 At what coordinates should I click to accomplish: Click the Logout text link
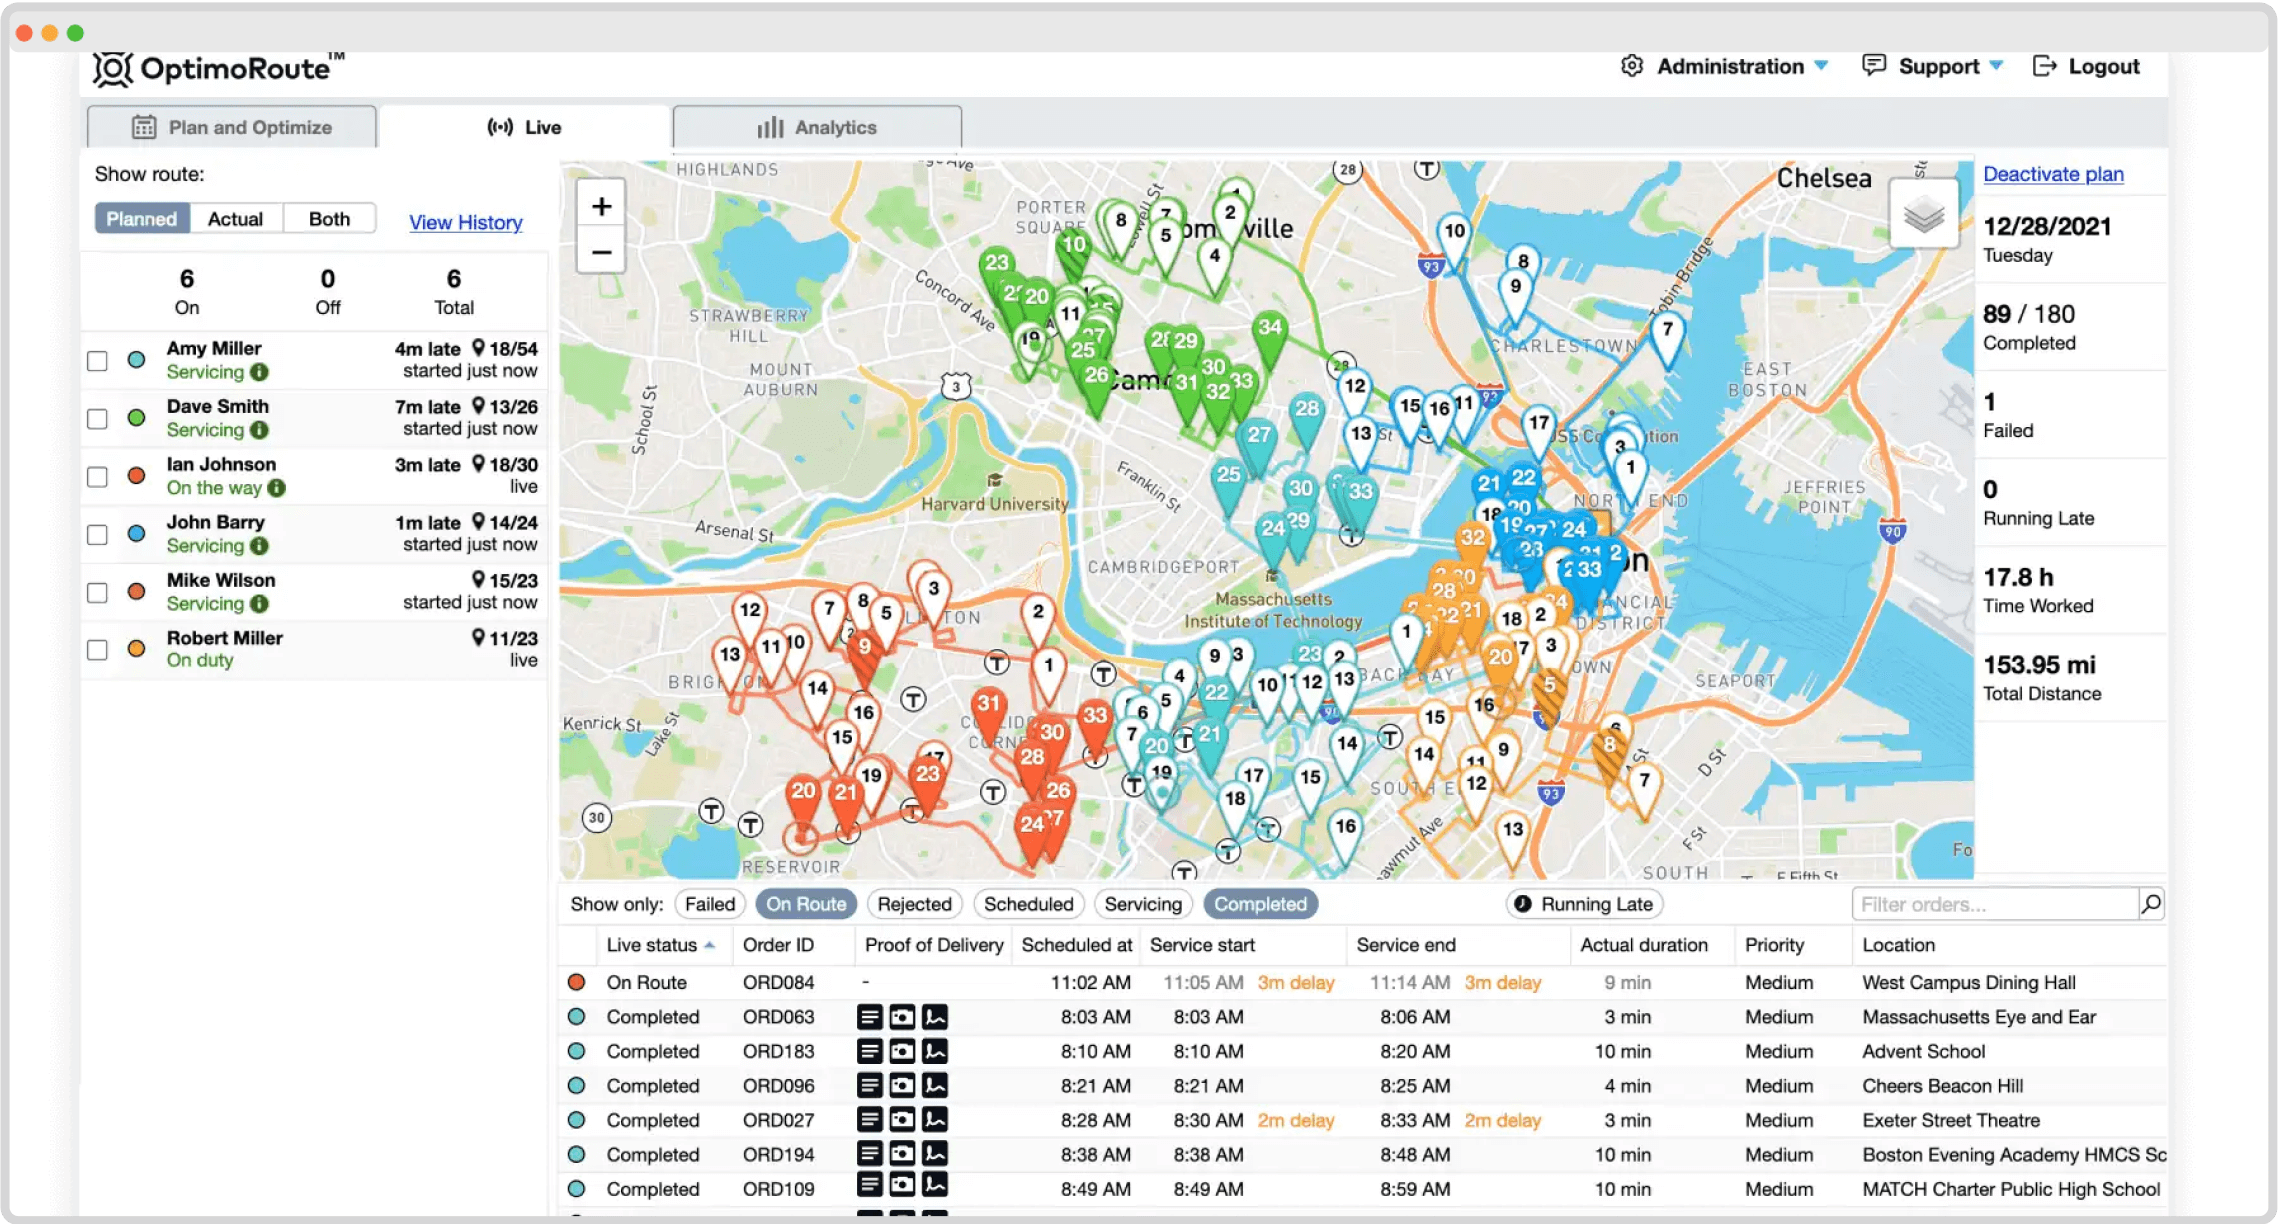tap(2104, 66)
